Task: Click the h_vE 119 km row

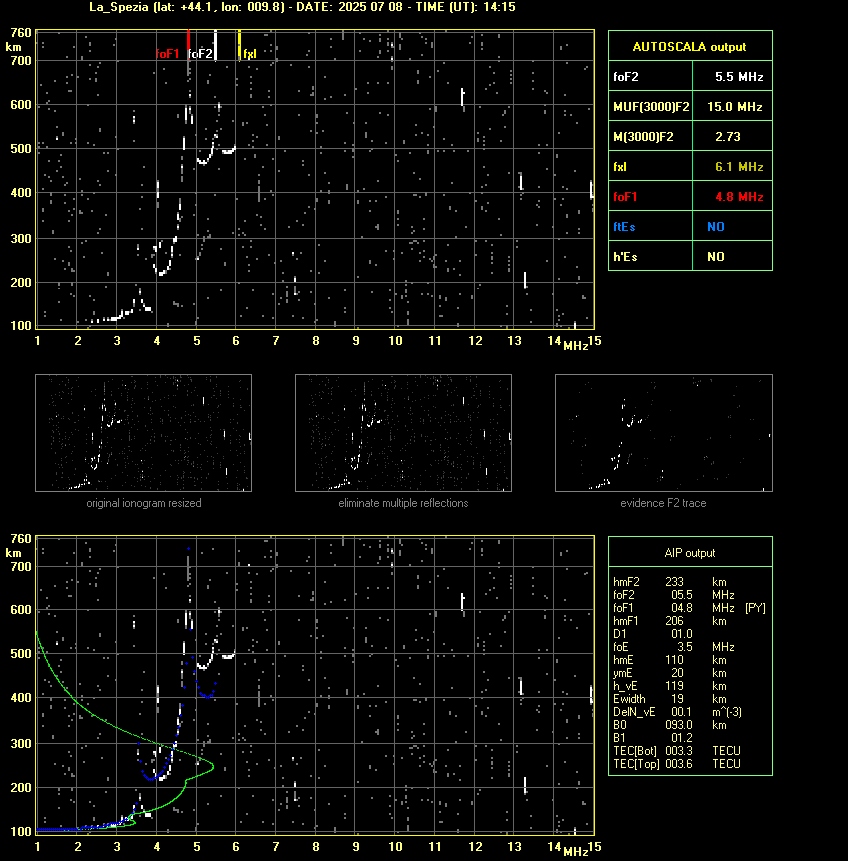Action: point(670,686)
